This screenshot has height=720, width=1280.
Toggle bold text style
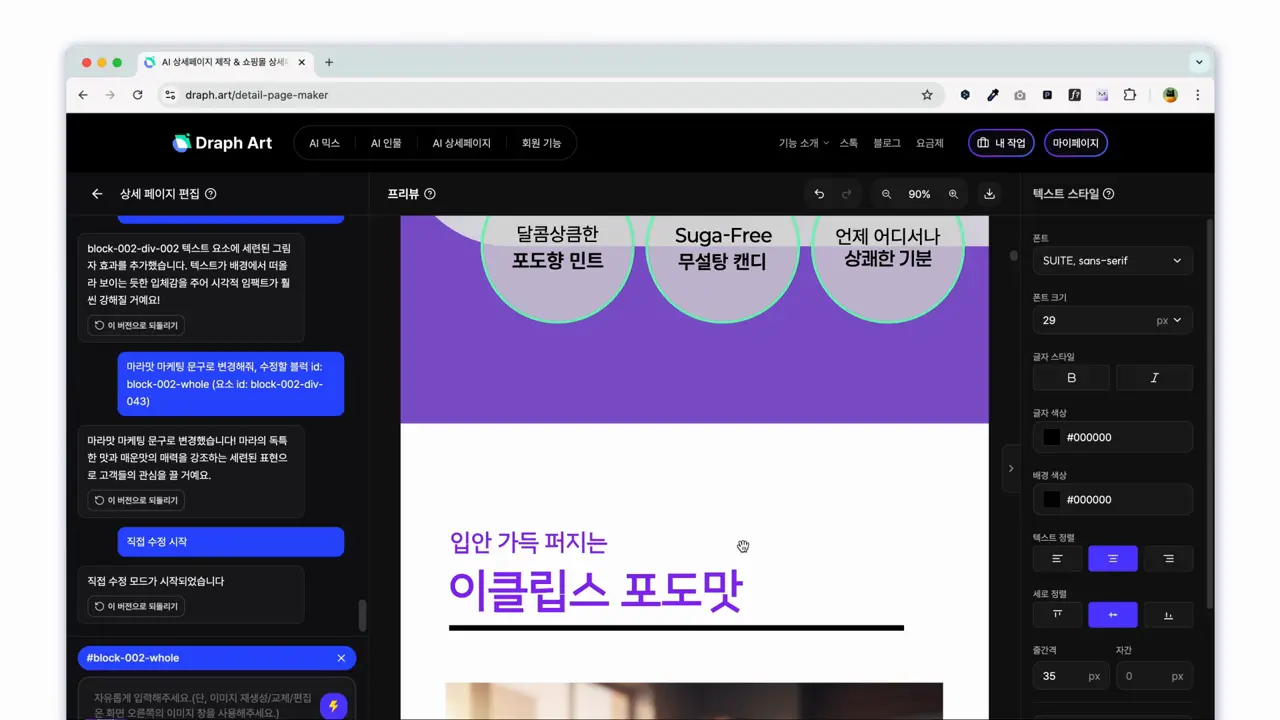click(1071, 378)
